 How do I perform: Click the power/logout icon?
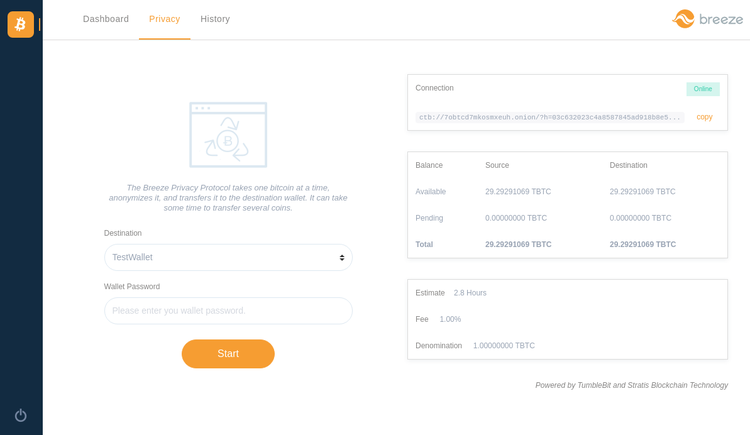point(21,415)
